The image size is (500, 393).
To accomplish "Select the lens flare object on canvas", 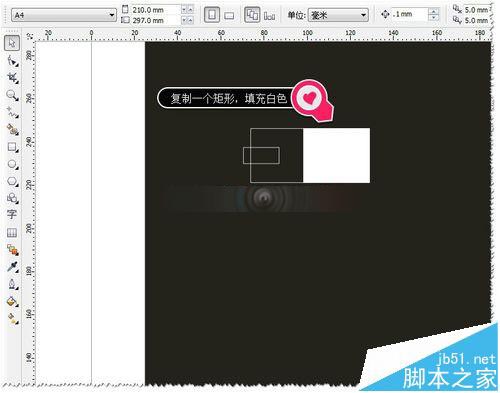I will [263, 198].
